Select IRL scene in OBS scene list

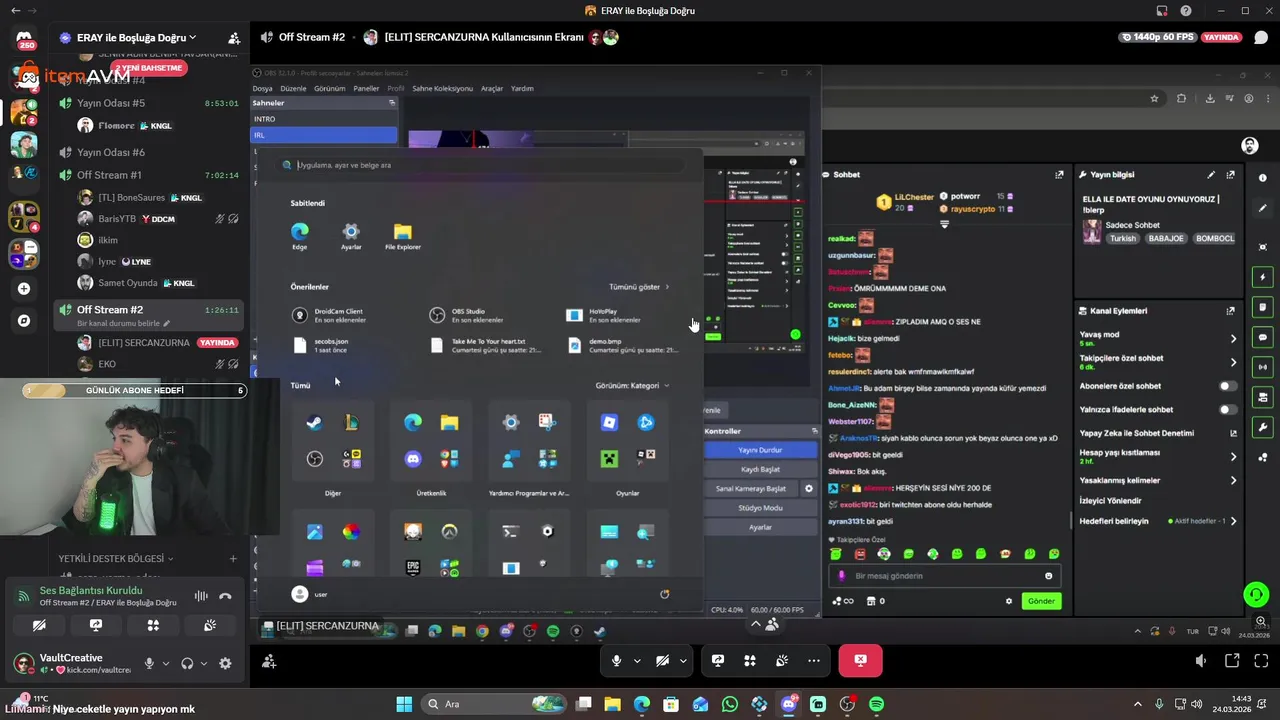coord(324,135)
